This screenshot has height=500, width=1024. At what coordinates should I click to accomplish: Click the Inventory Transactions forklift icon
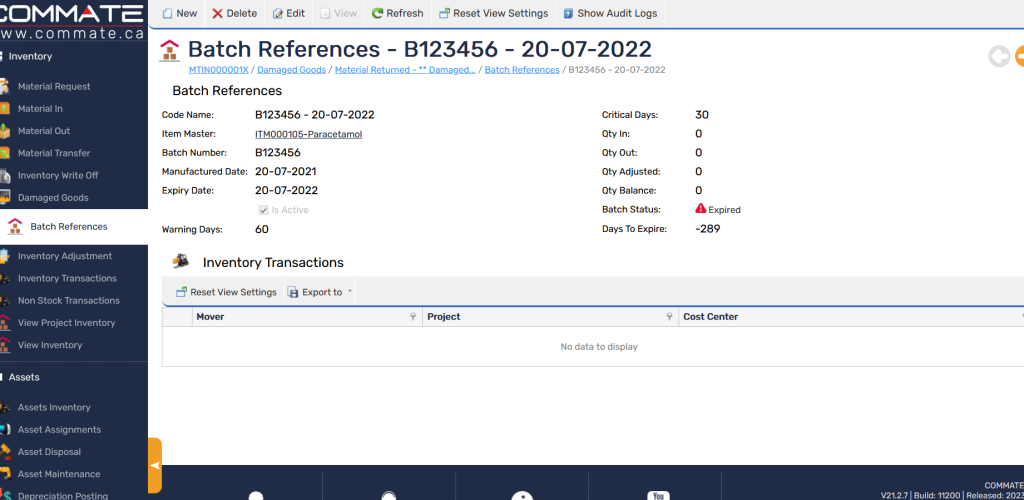coord(180,261)
